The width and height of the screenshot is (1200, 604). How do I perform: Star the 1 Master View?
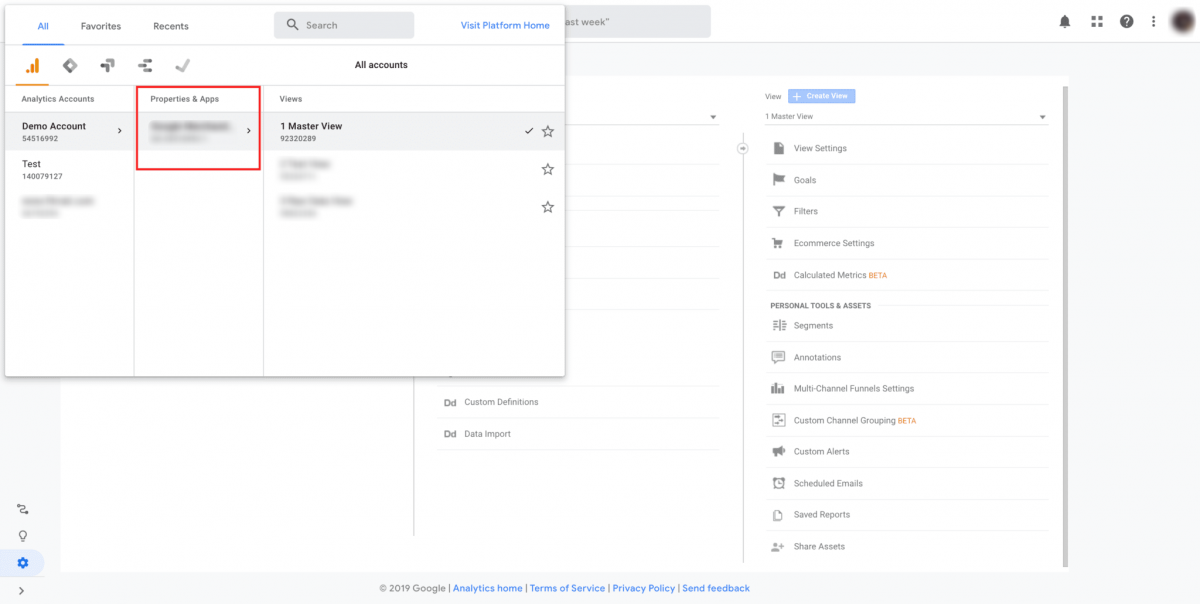click(548, 131)
